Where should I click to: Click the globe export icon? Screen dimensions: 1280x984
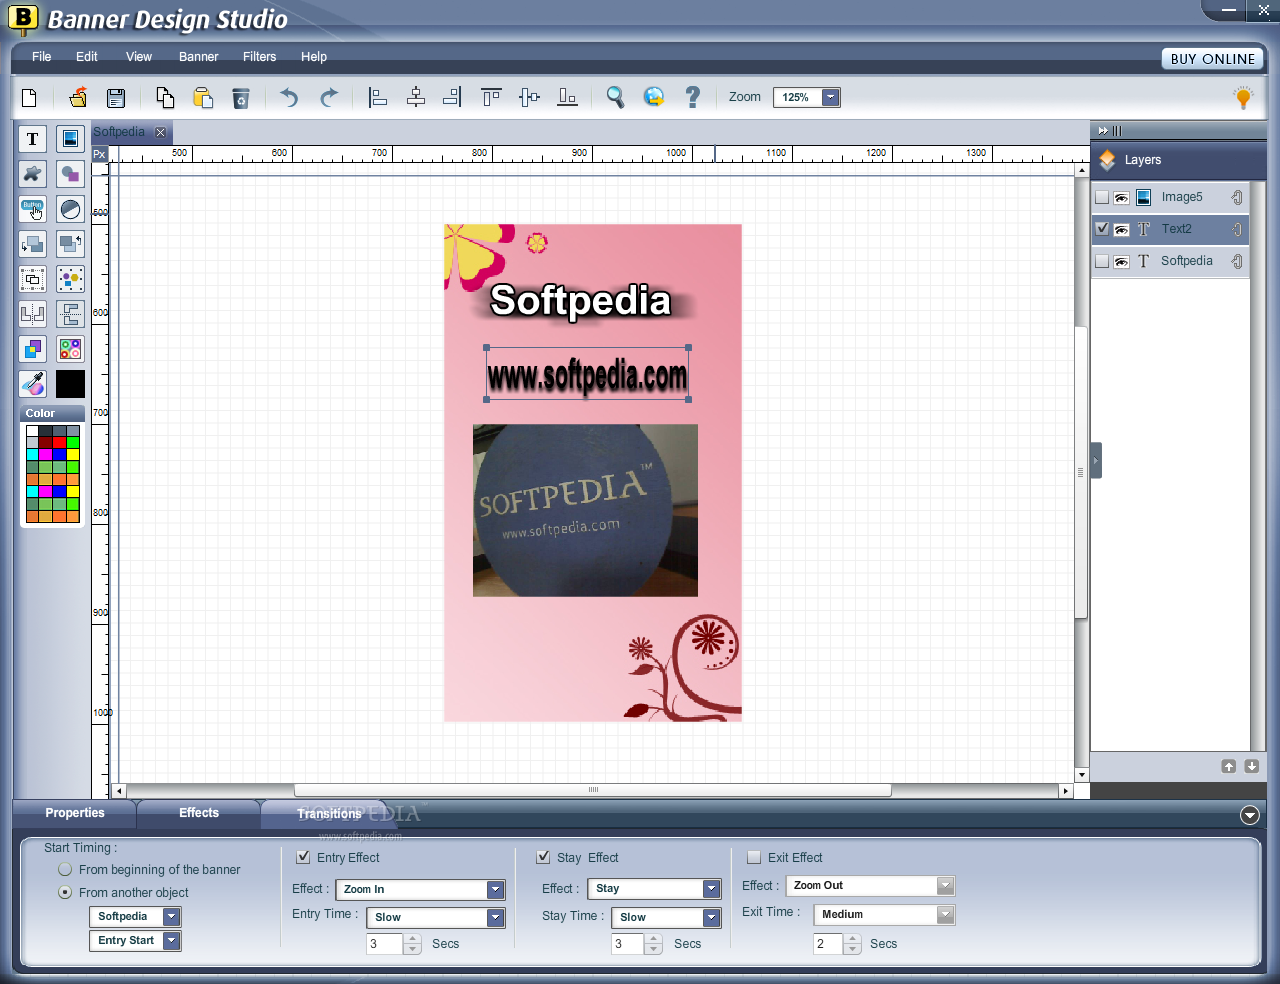[x=654, y=97]
